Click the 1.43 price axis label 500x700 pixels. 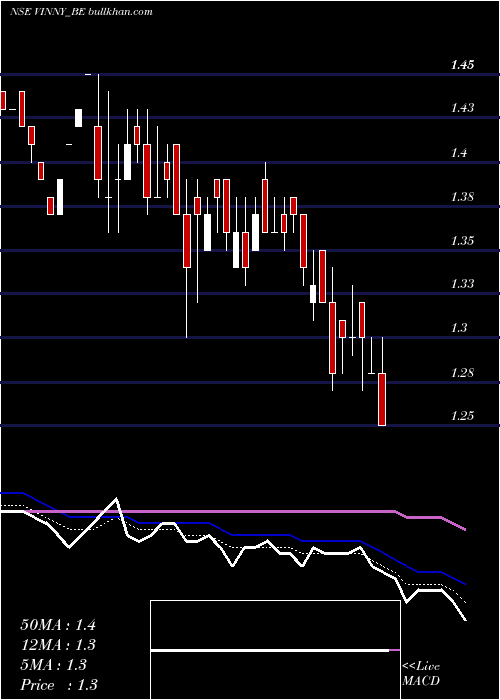[x=462, y=108]
